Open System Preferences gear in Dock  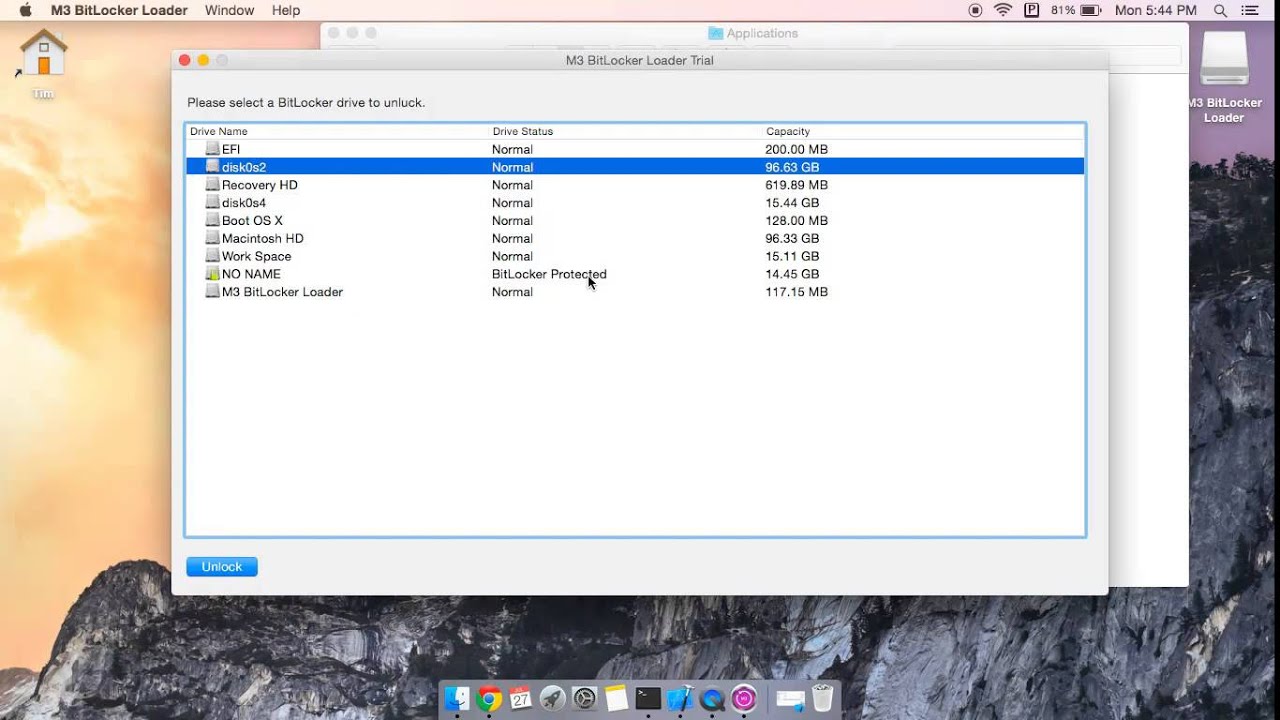pyautogui.click(x=584, y=698)
